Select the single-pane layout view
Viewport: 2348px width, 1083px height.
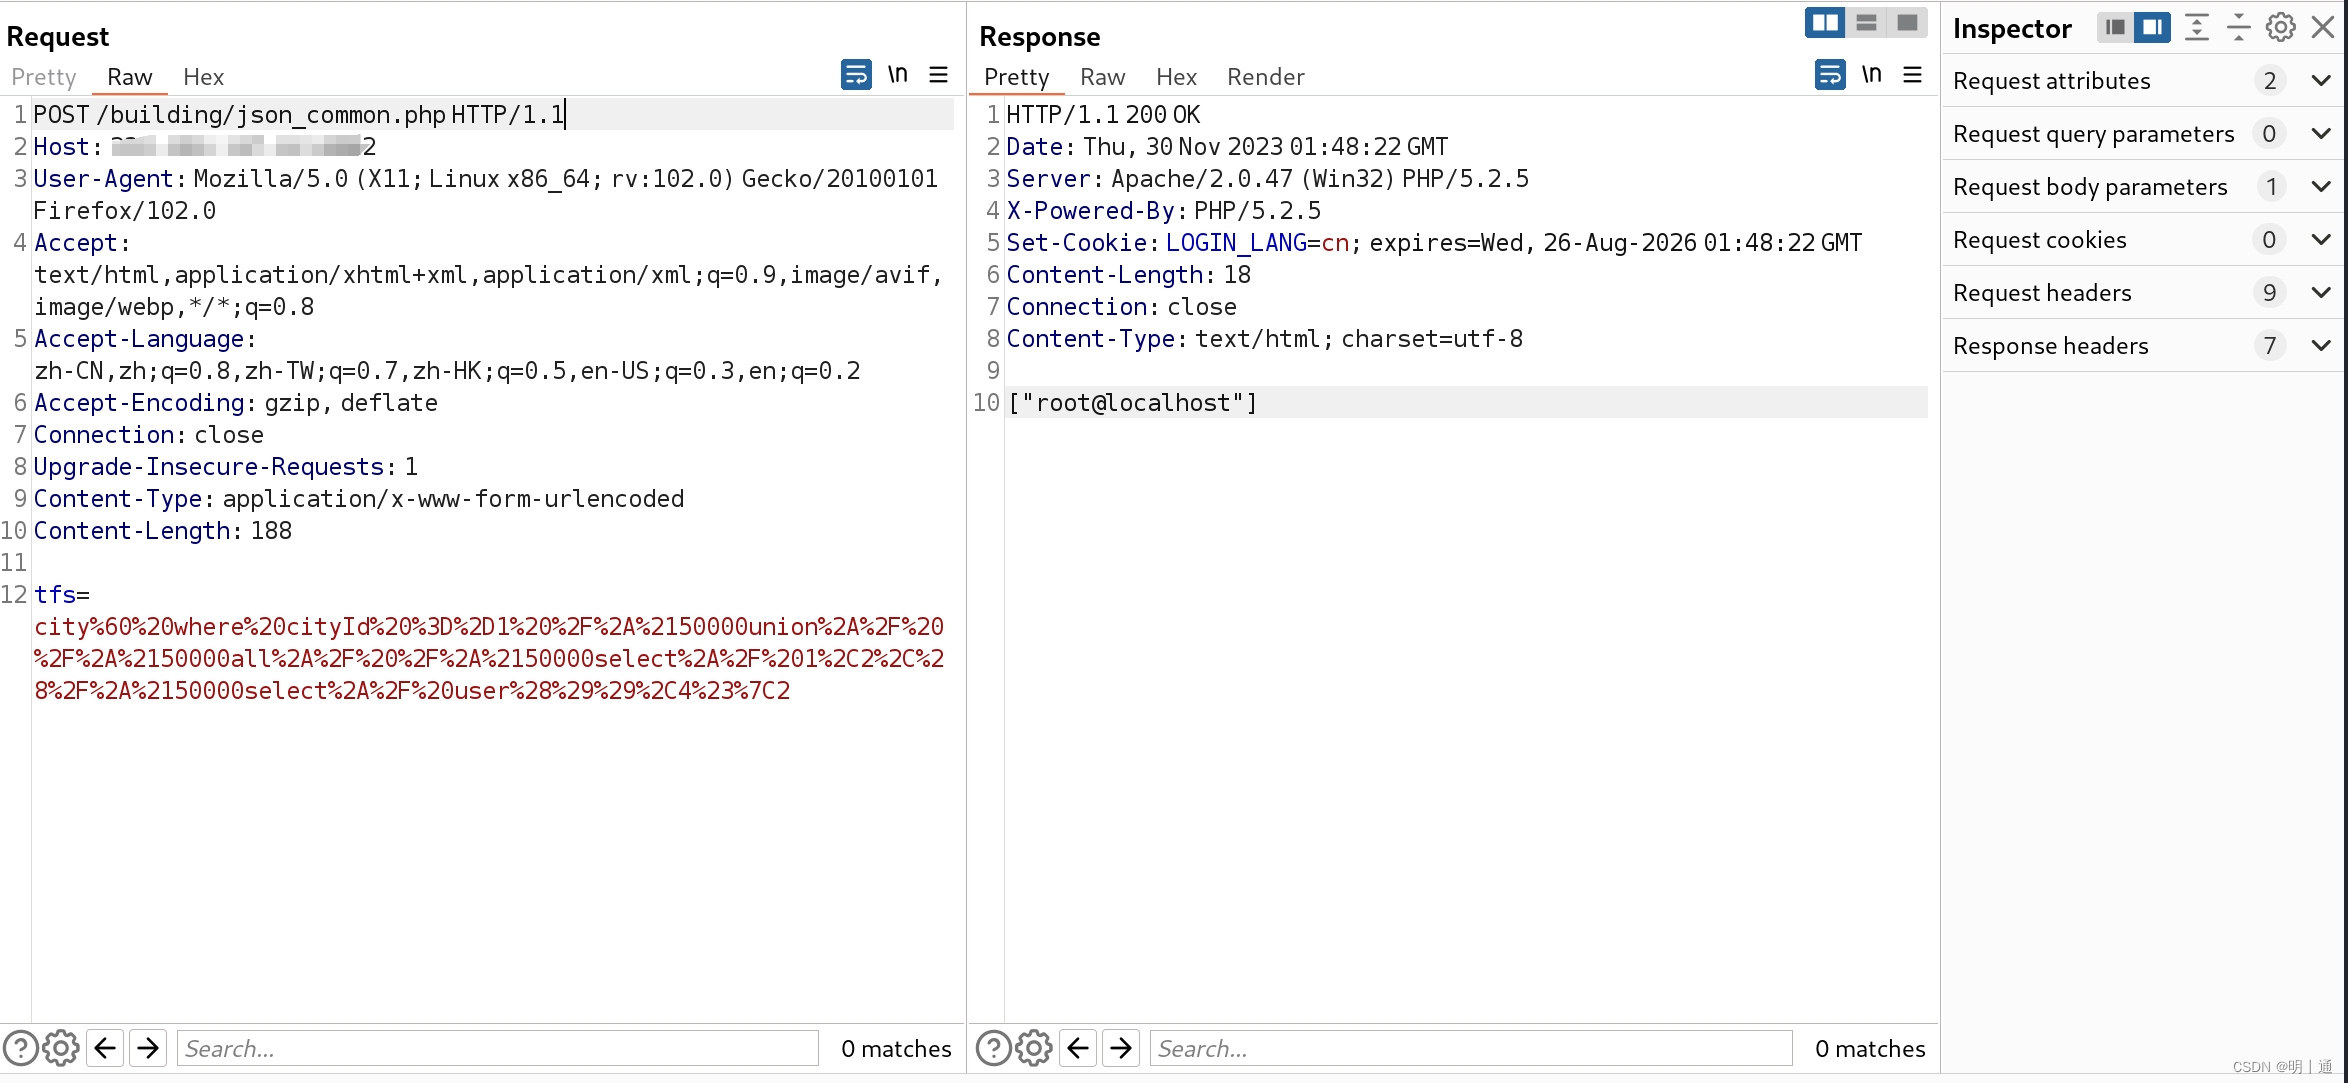(1906, 22)
